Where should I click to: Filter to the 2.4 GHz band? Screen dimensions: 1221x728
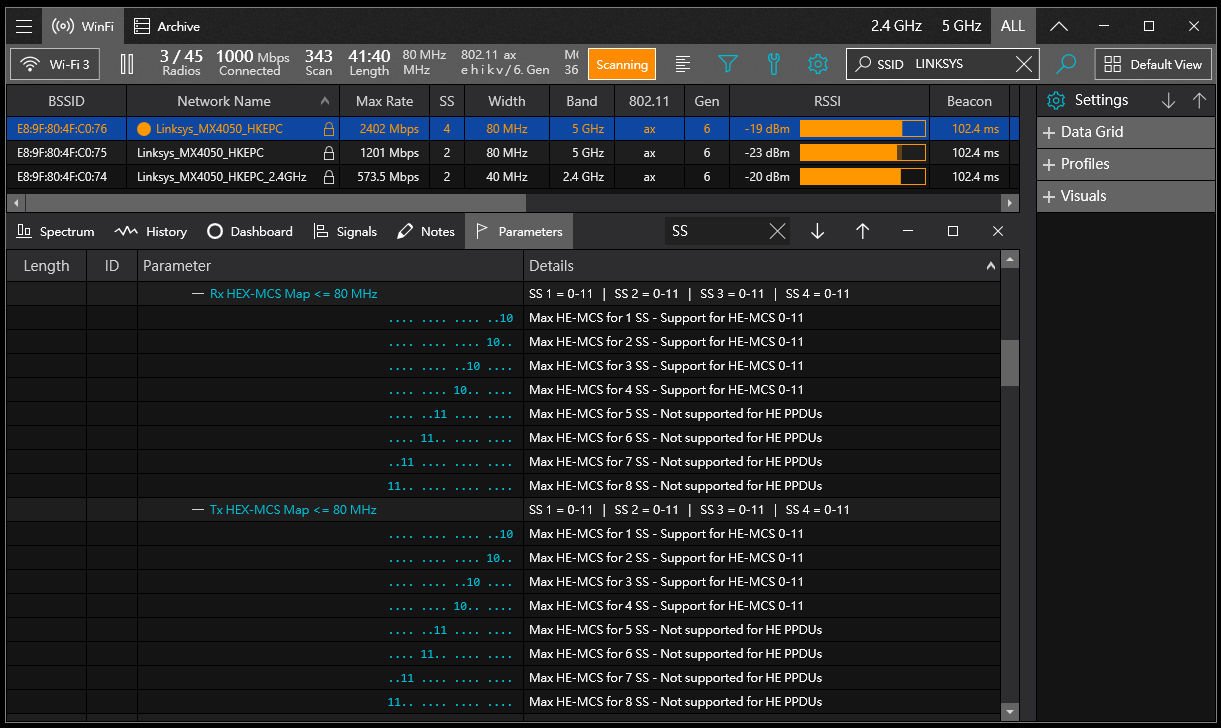point(896,26)
